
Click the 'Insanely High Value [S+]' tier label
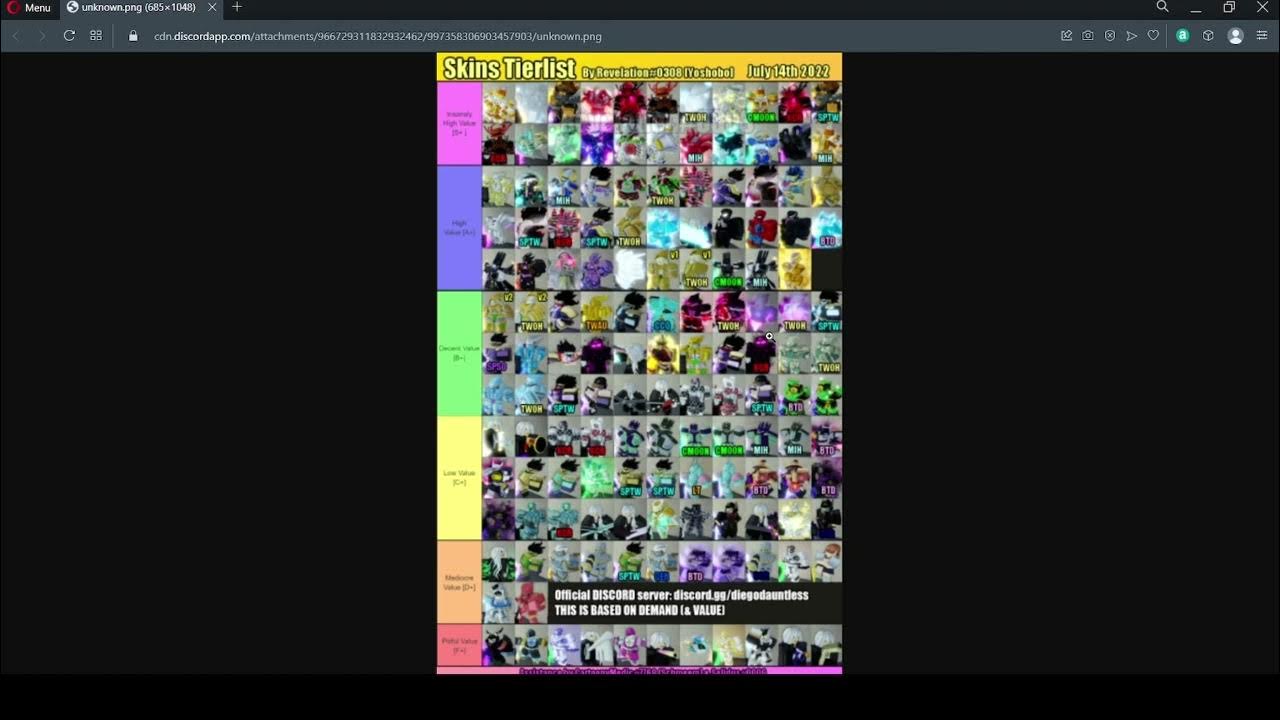click(459, 123)
